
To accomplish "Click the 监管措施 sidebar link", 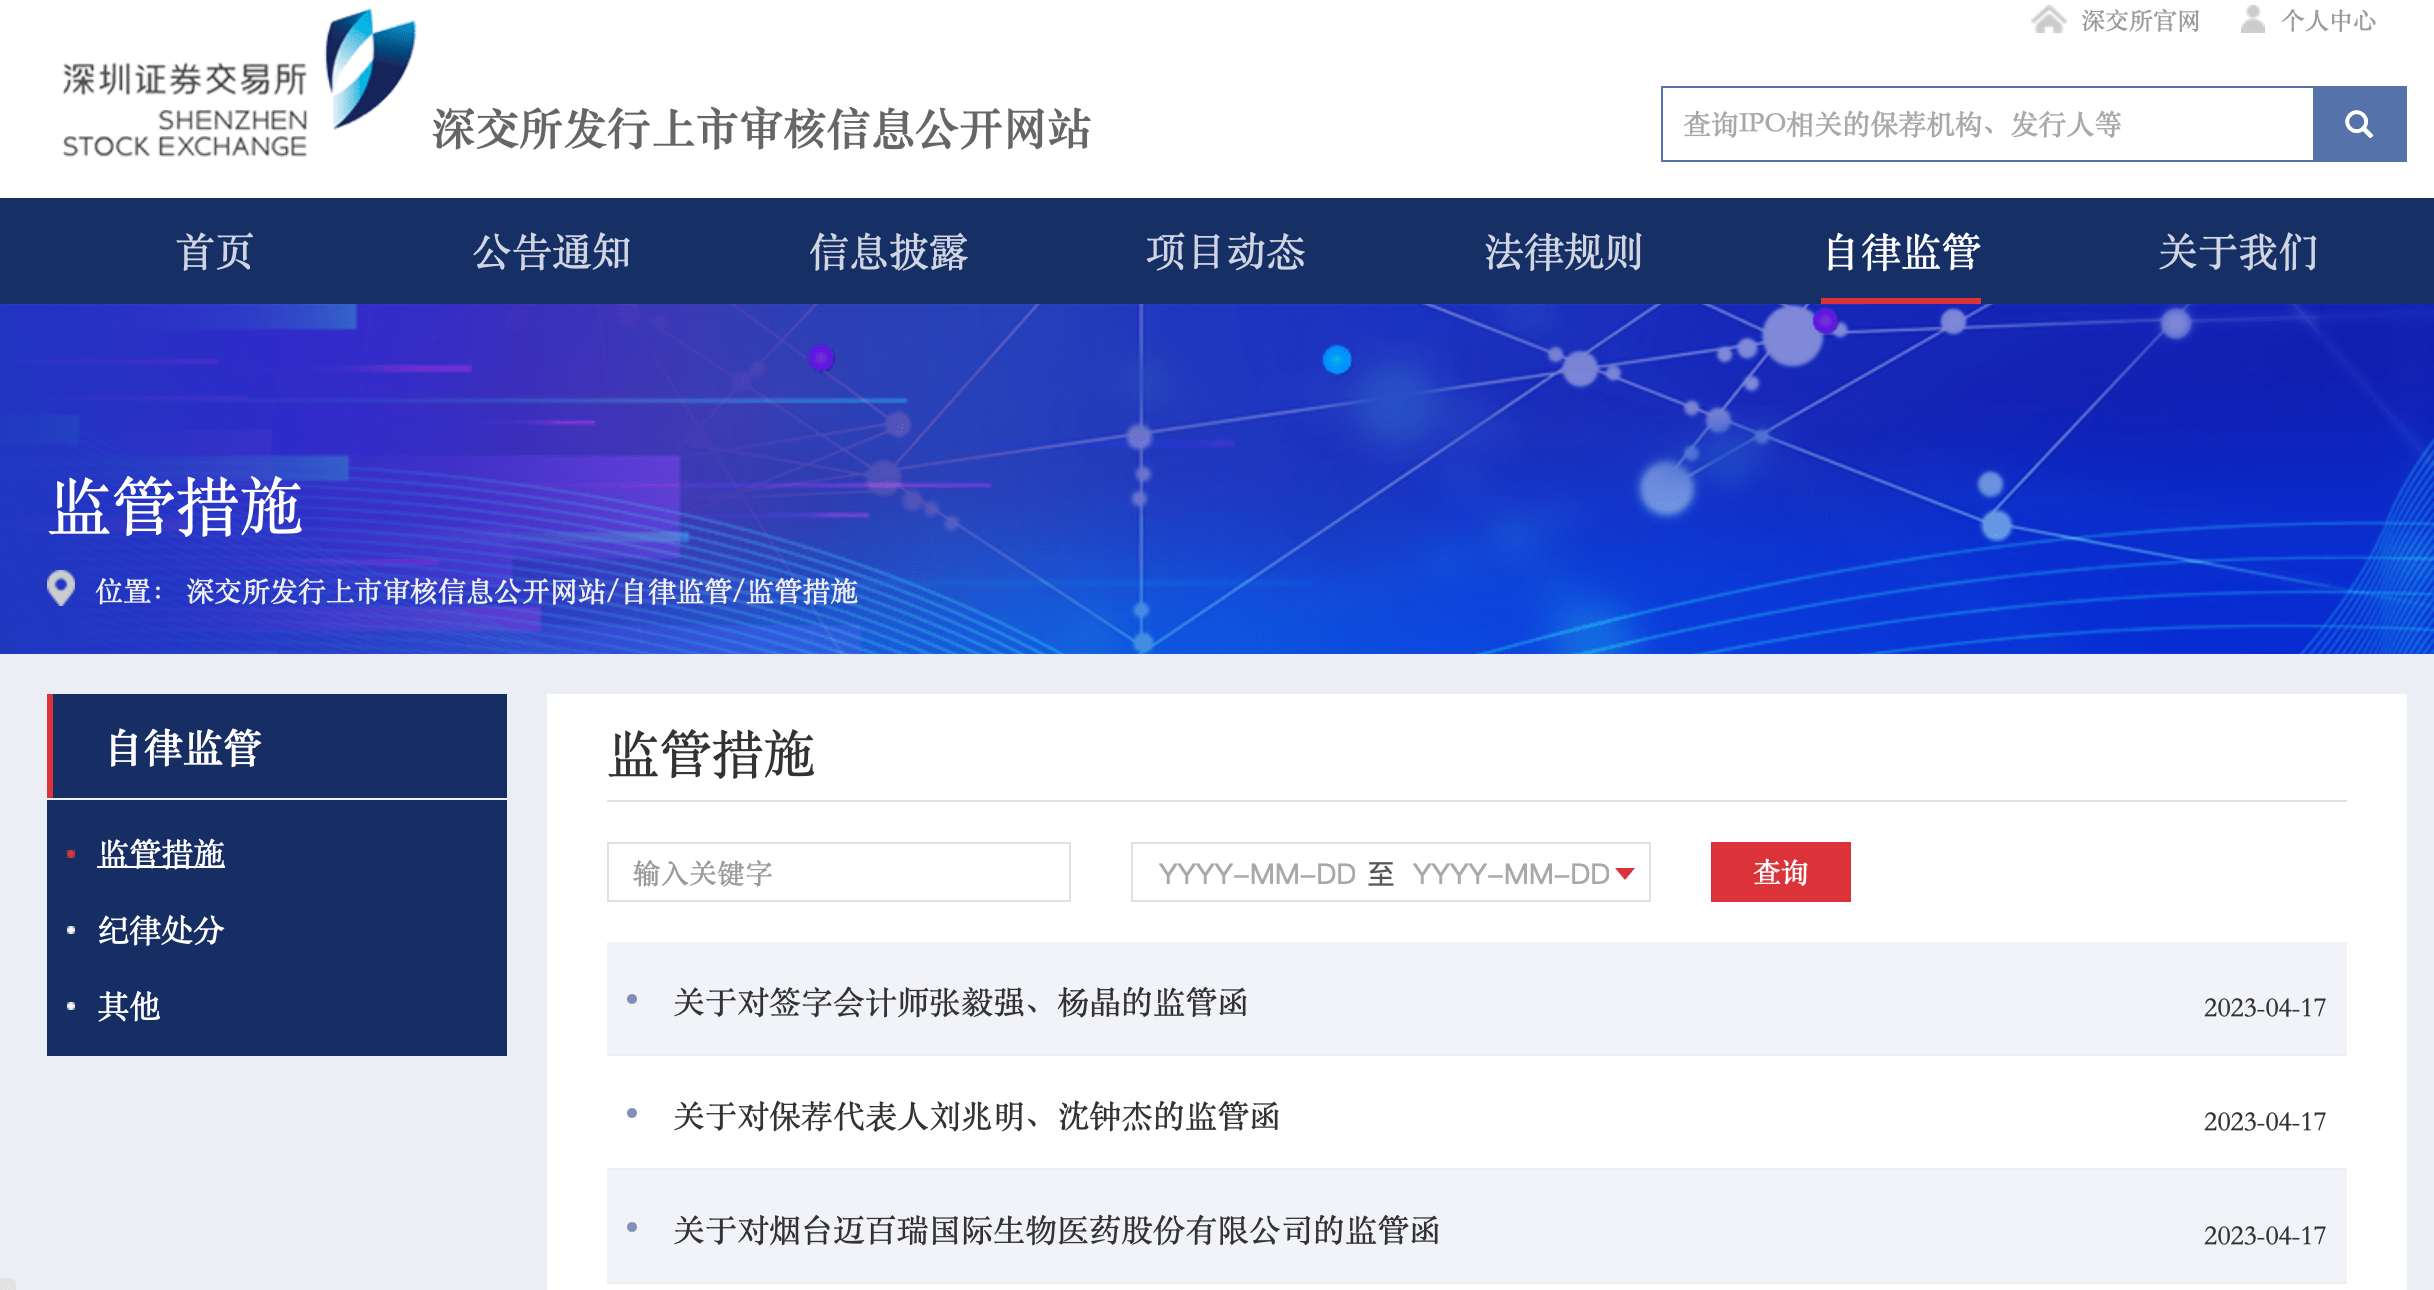I will click(x=161, y=854).
